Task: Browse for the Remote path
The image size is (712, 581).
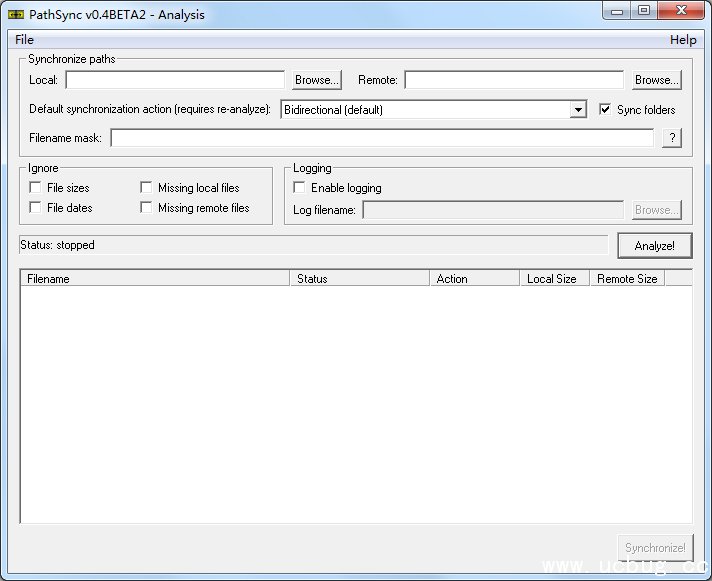Action: (x=656, y=80)
